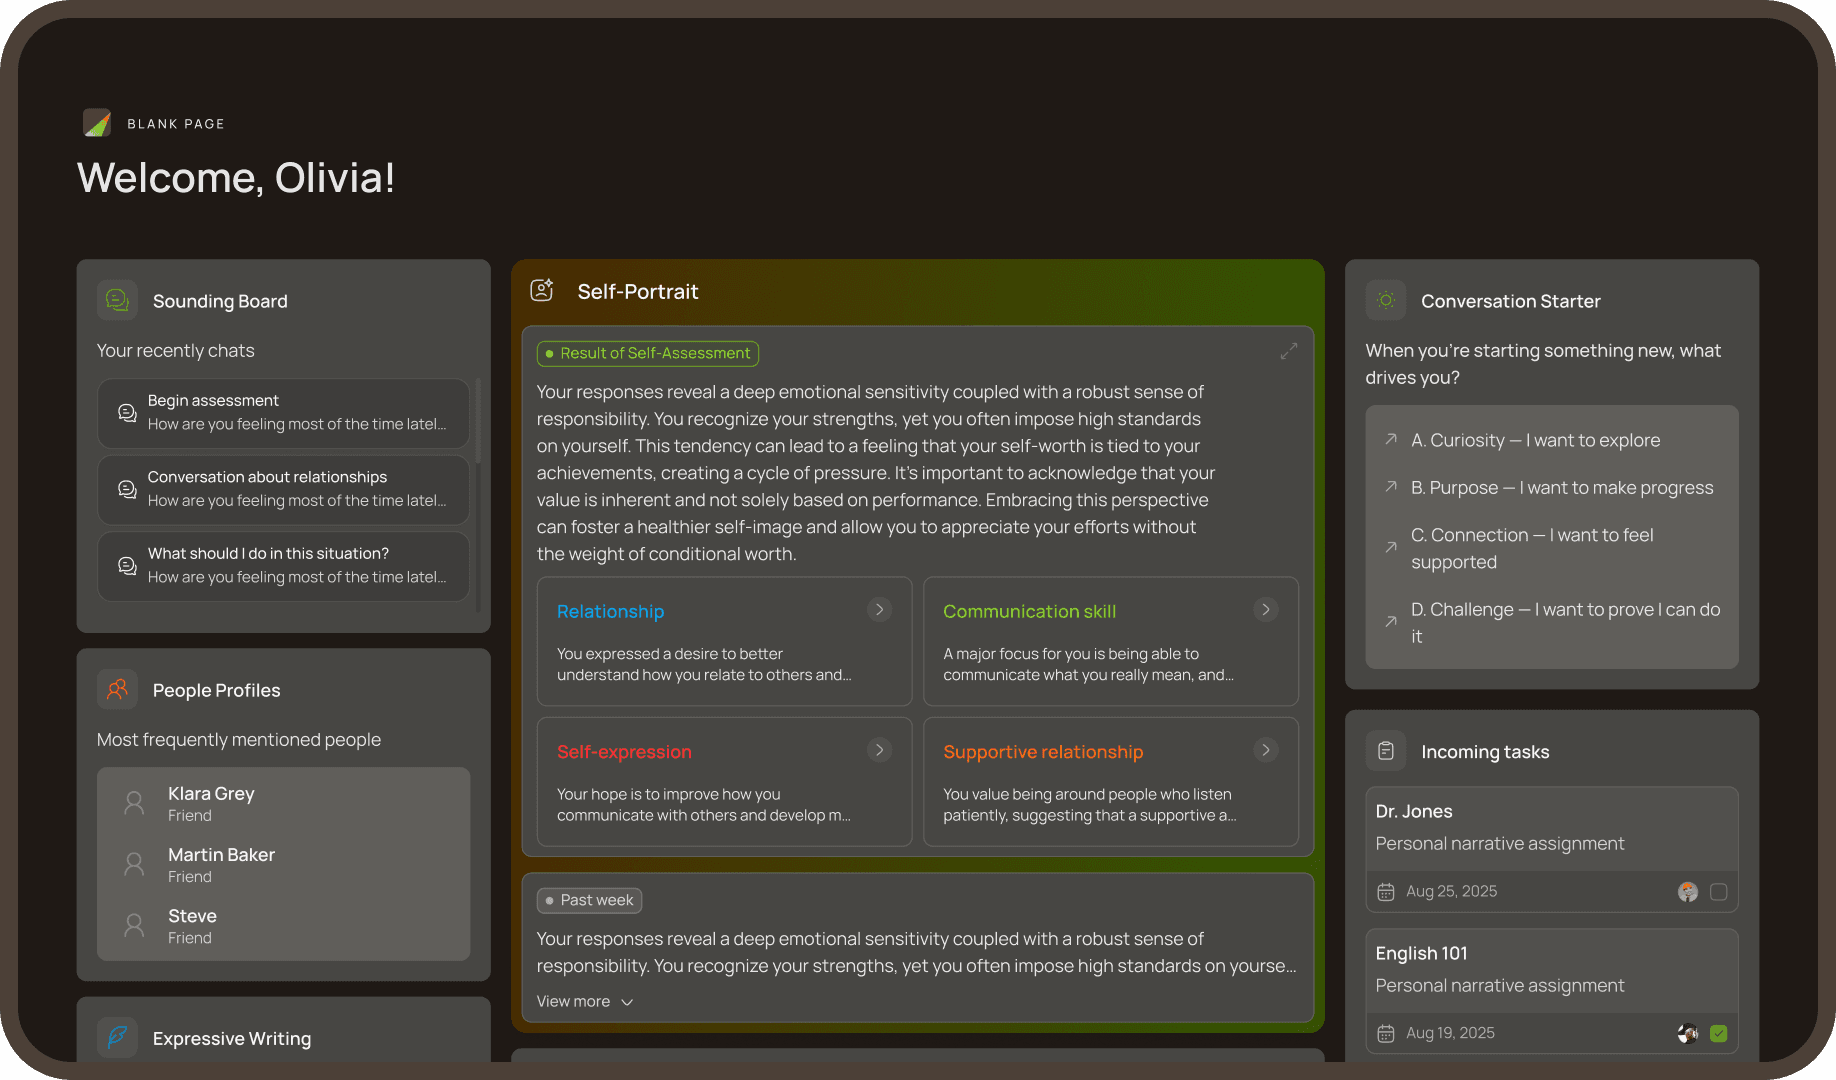The width and height of the screenshot is (1836, 1080).
Task: Open the English 101 task card
Action: [x=1552, y=991]
